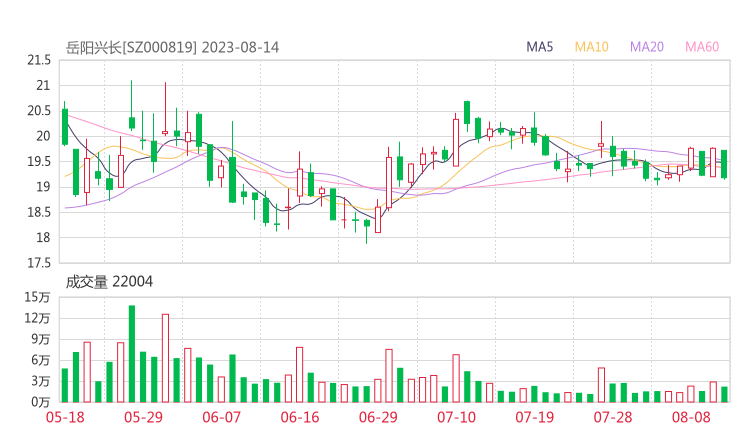Click the 08-08 date axis label
Viewport: 740px width, 440px height.
click(691, 417)
